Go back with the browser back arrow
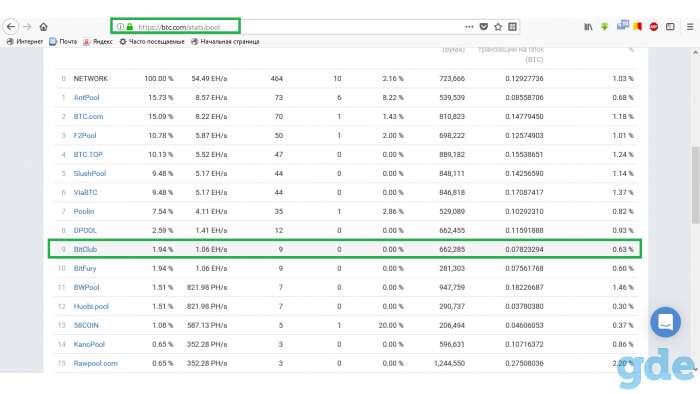The height and width of the screenshot is (394, 700). (11, 27)
